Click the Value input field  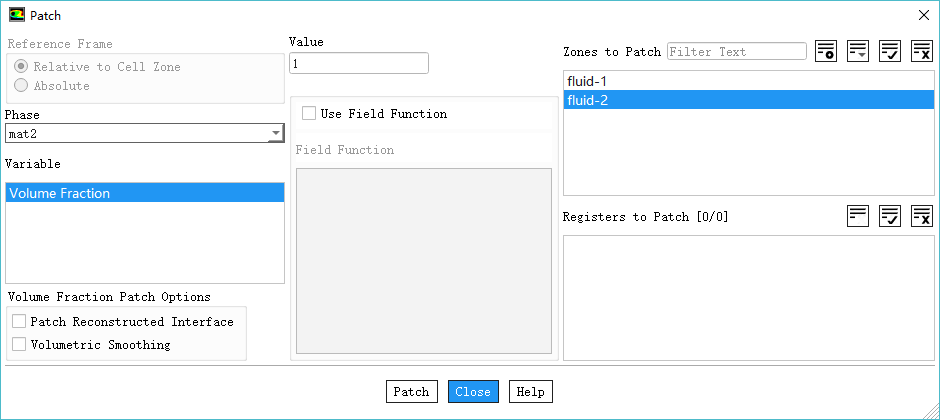(x=358, y=63)
